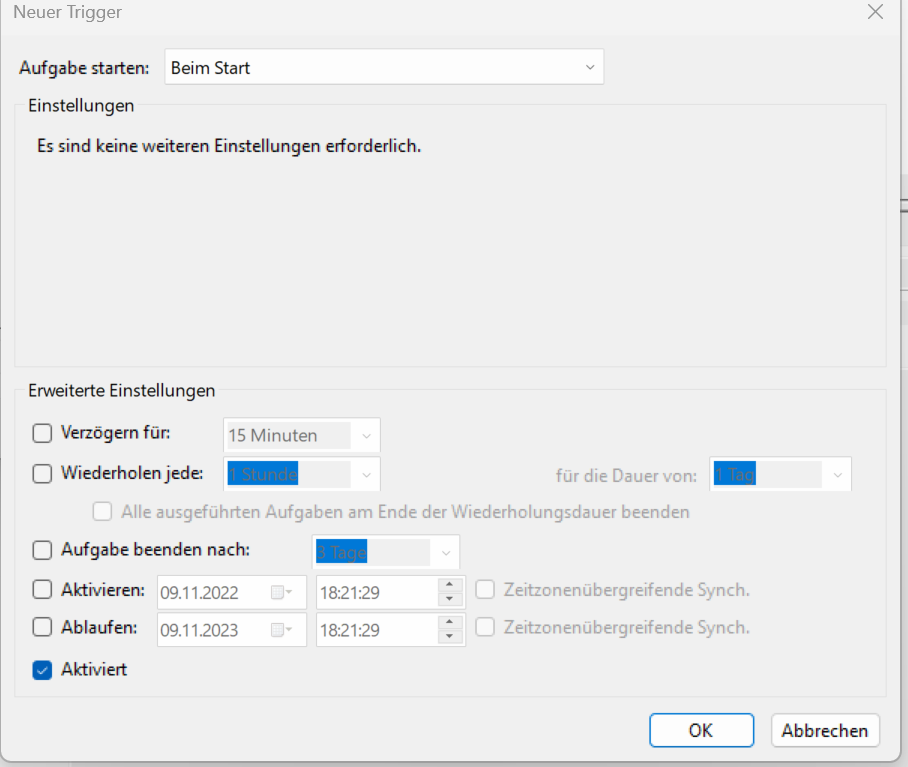Check Zeitzonenübergreifende Synch. for Ablaufen
This screenshot has height=767, width=908.
click(x=485, y=627)
